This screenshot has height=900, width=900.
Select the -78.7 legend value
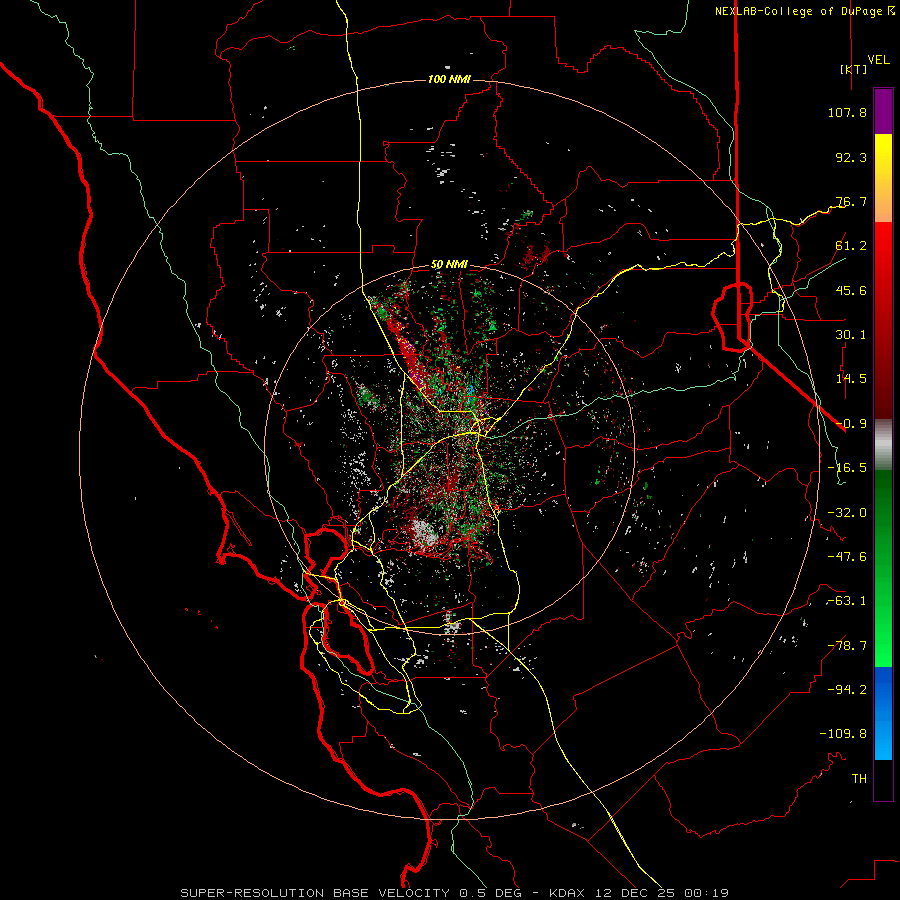[x=847, y=646]
